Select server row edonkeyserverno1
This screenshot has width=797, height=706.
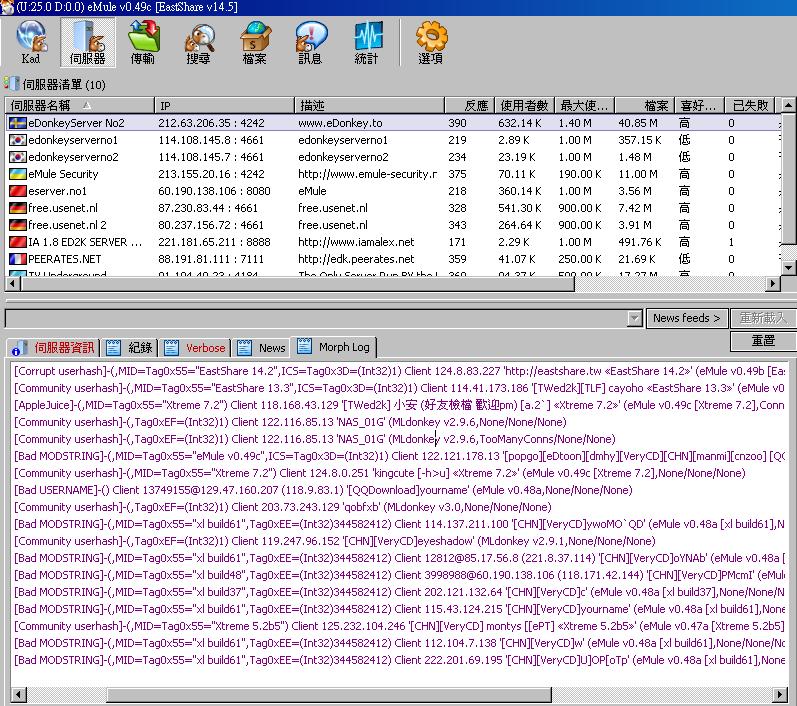tap(393, 140)
